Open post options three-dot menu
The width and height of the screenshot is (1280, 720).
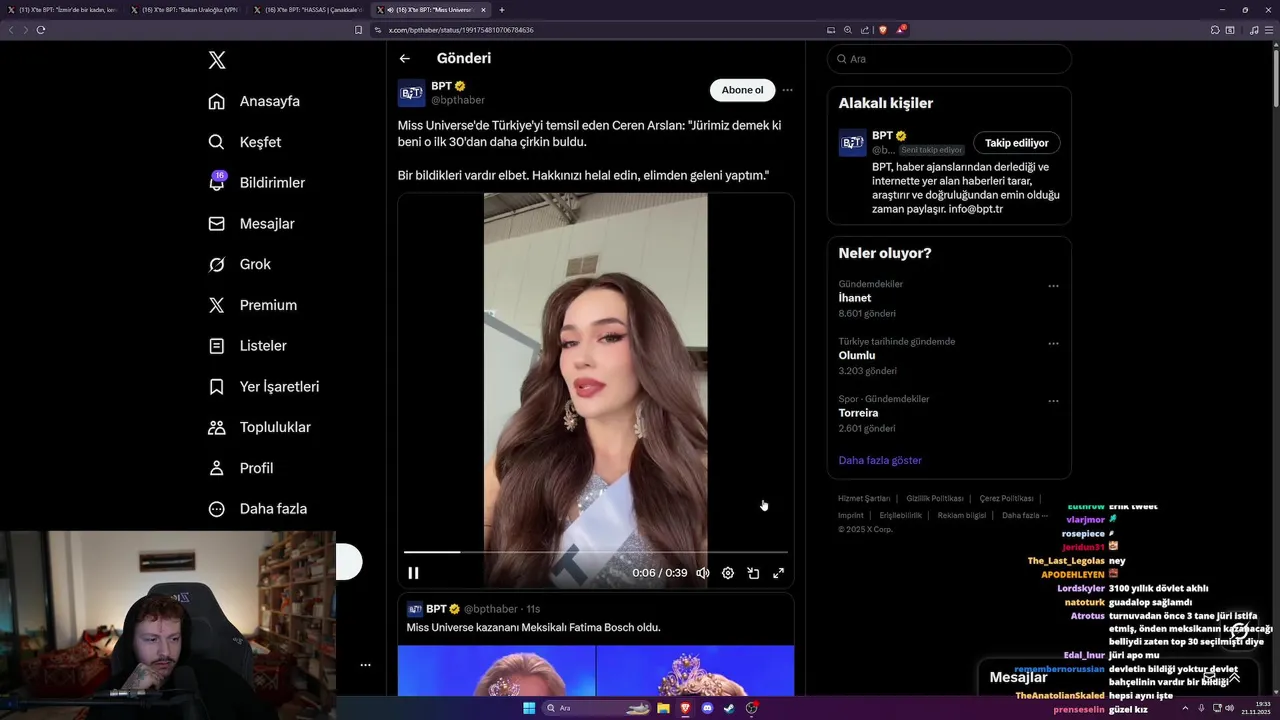tap(787, 90)
